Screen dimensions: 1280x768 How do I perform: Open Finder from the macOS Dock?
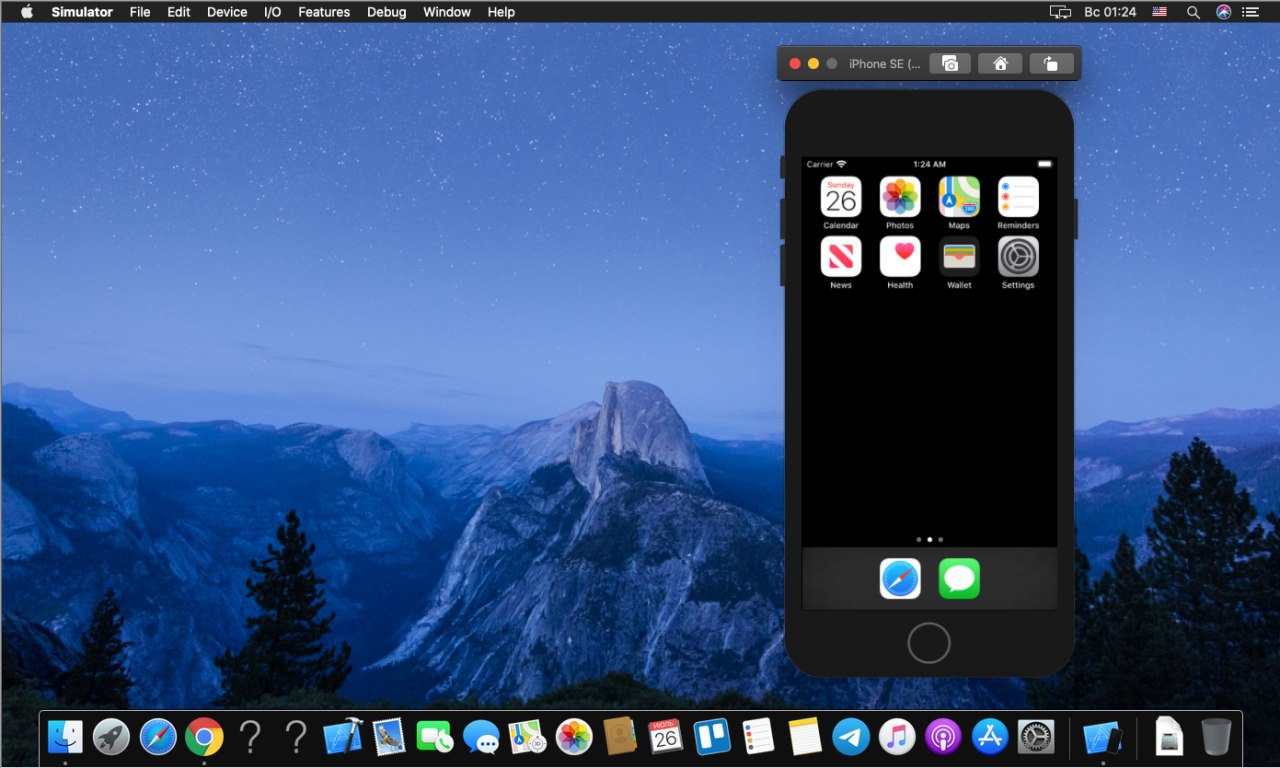[x=65, y=738]
